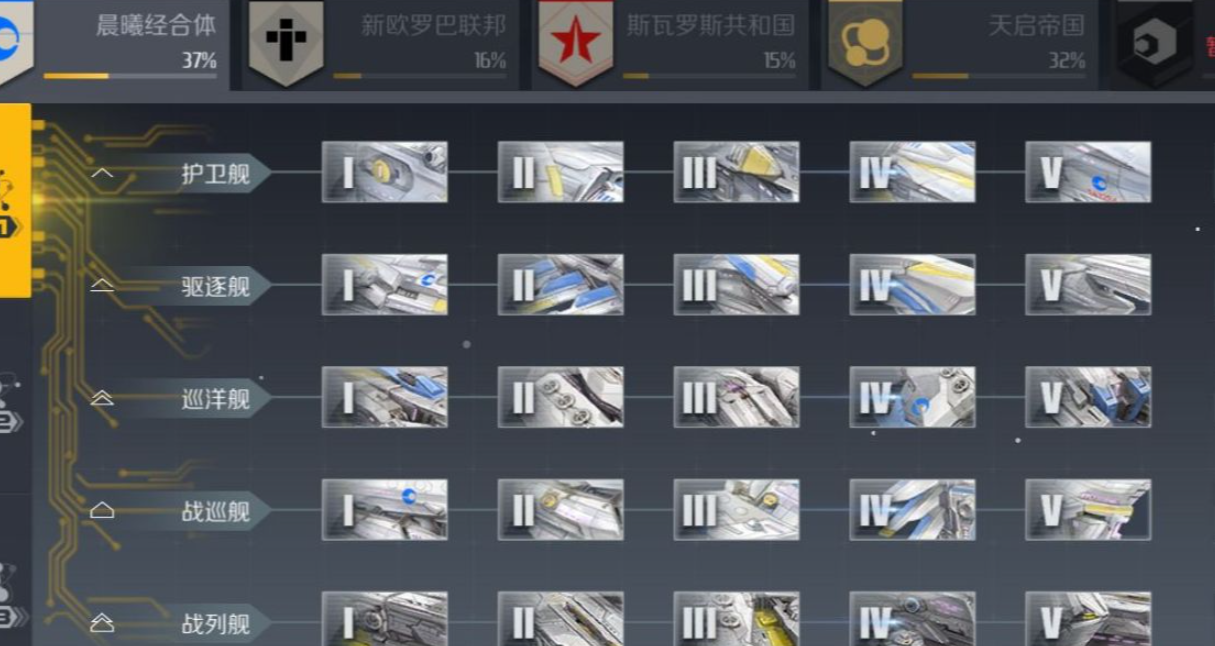This screenshot has width=1215, height=646.
Task: Select tier V 战巡舰 ship card
Action: (x=1088, y=510)
